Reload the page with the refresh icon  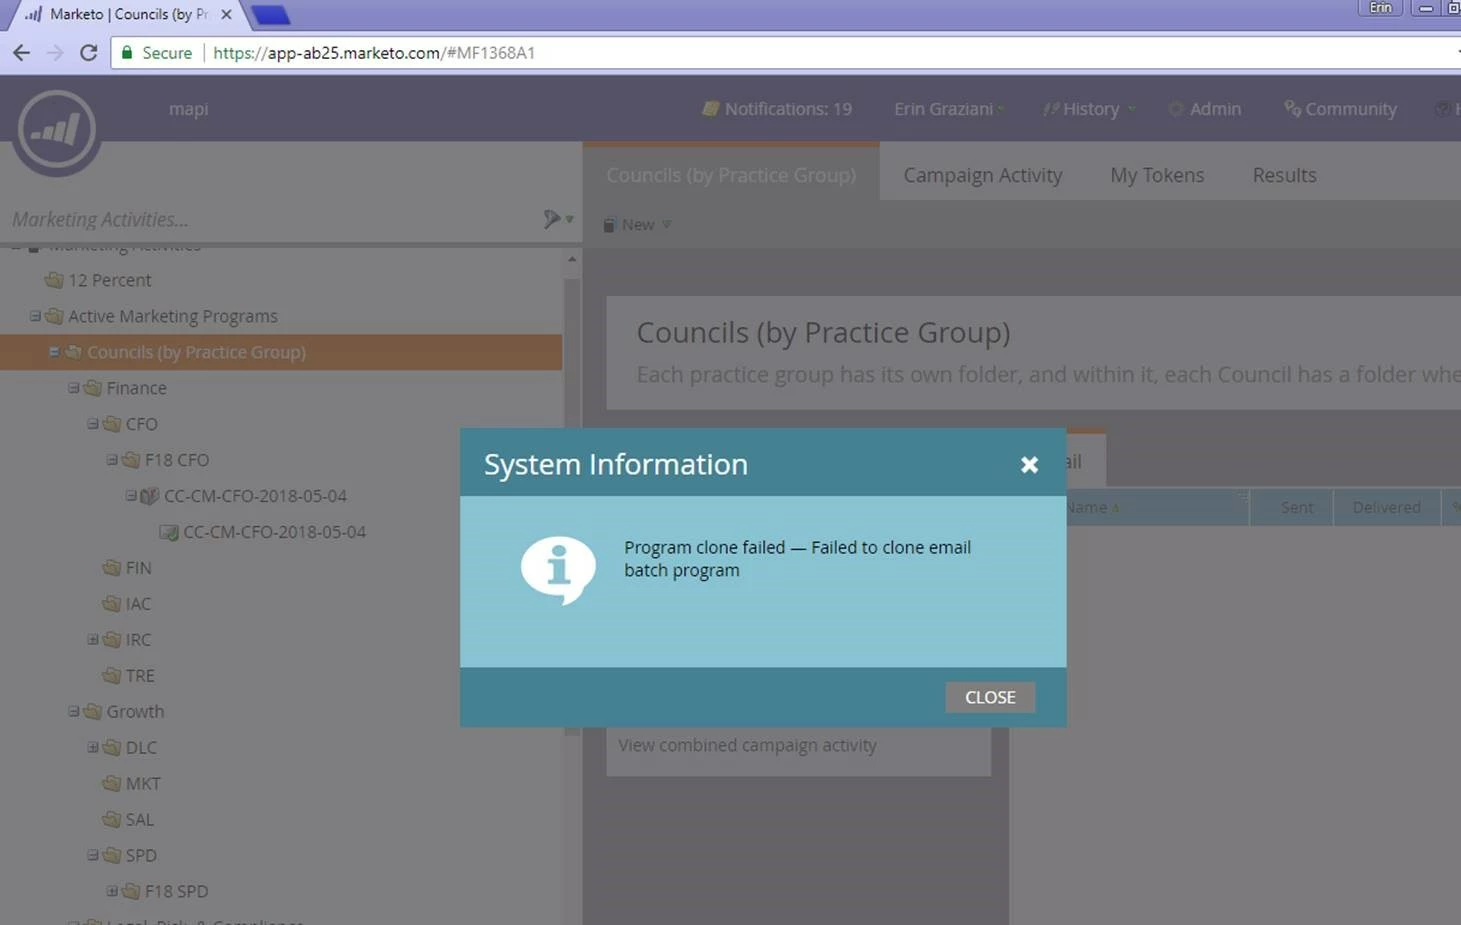(88, 53)
